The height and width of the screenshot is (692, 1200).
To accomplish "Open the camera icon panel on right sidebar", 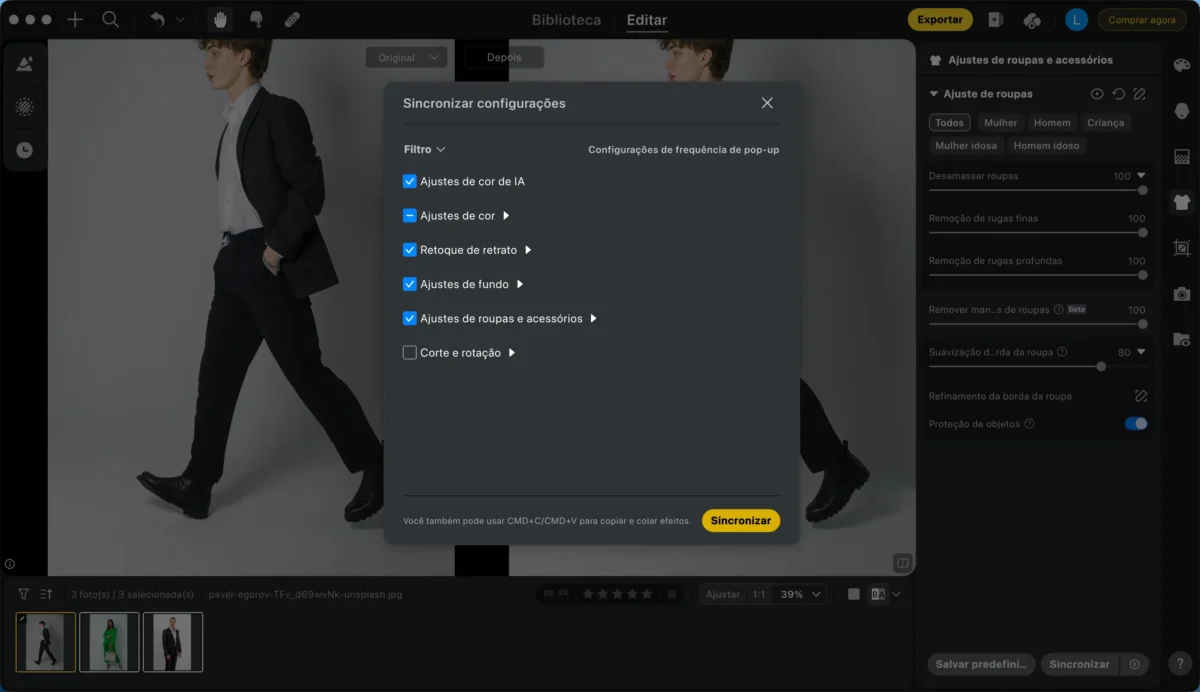I will pyautogui.click(x=1182, y=294).
